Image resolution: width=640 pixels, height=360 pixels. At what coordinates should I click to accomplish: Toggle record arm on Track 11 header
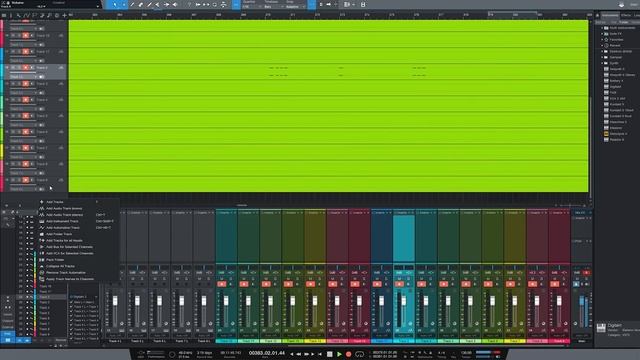(26, 51)
